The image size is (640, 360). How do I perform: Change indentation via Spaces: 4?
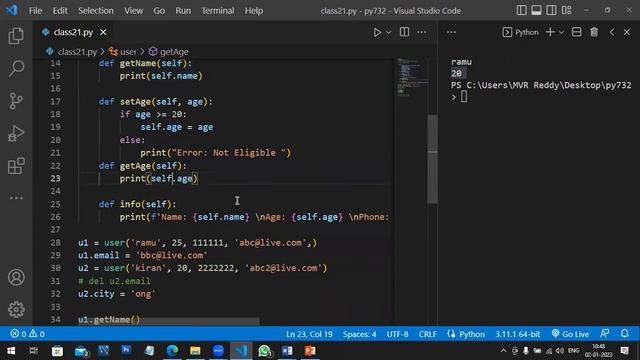[x=359, y=334]
